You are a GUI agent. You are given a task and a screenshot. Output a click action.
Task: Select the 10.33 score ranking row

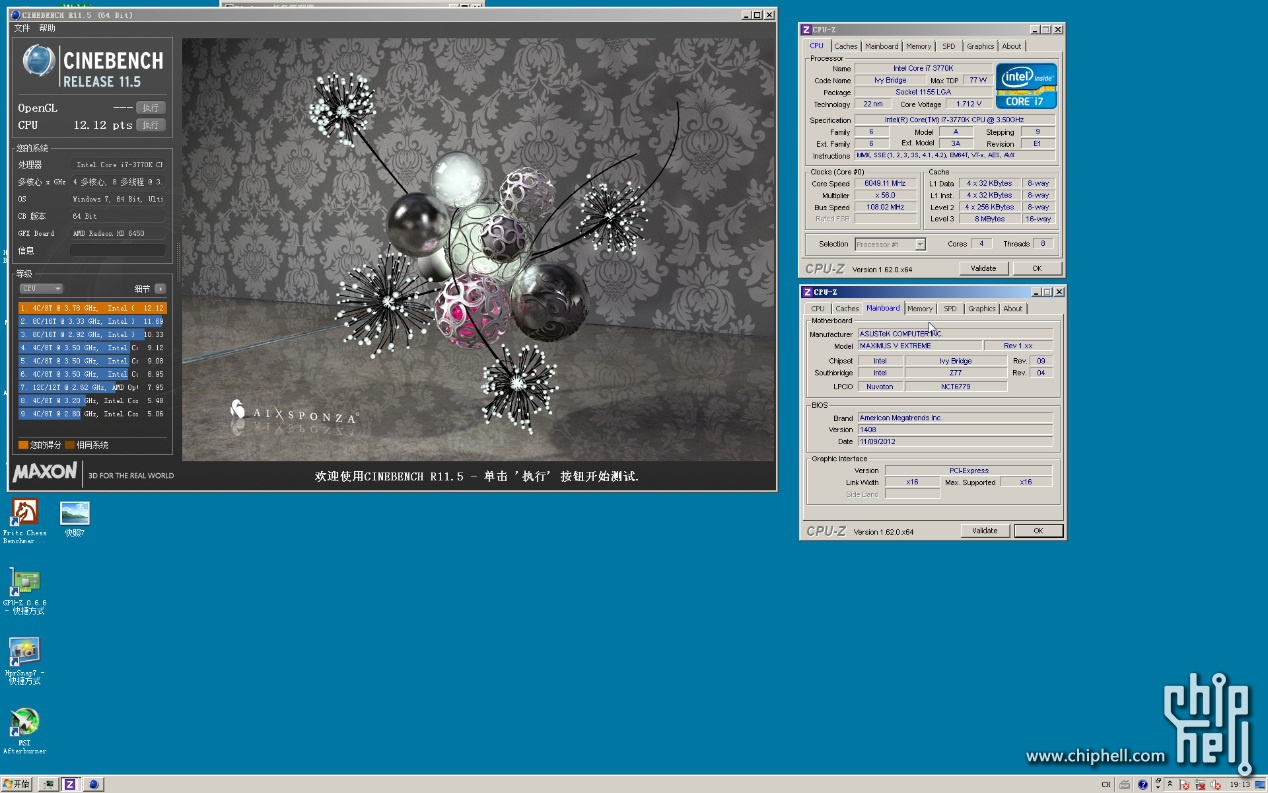pos(92,334)
